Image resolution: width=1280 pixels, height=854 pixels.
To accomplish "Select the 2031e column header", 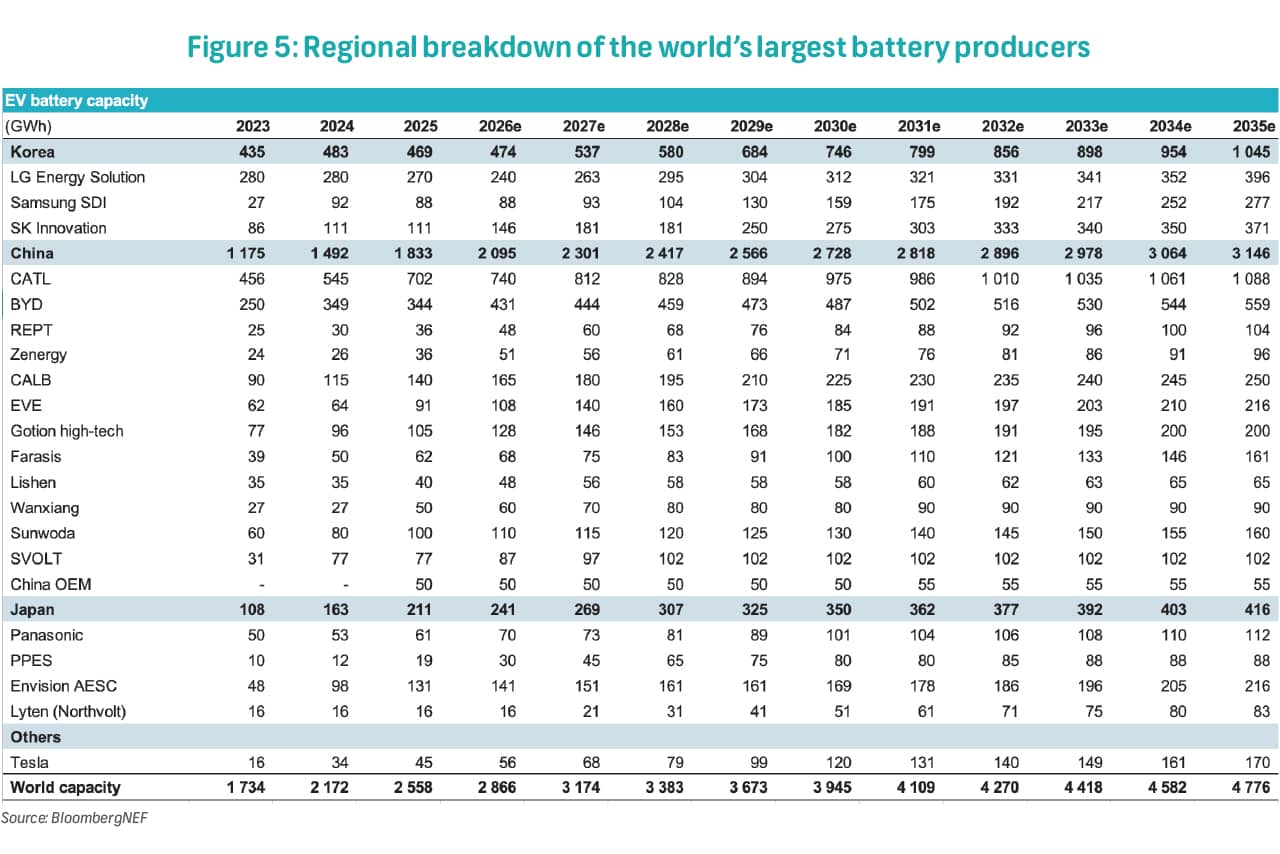I will coord(920,126).
